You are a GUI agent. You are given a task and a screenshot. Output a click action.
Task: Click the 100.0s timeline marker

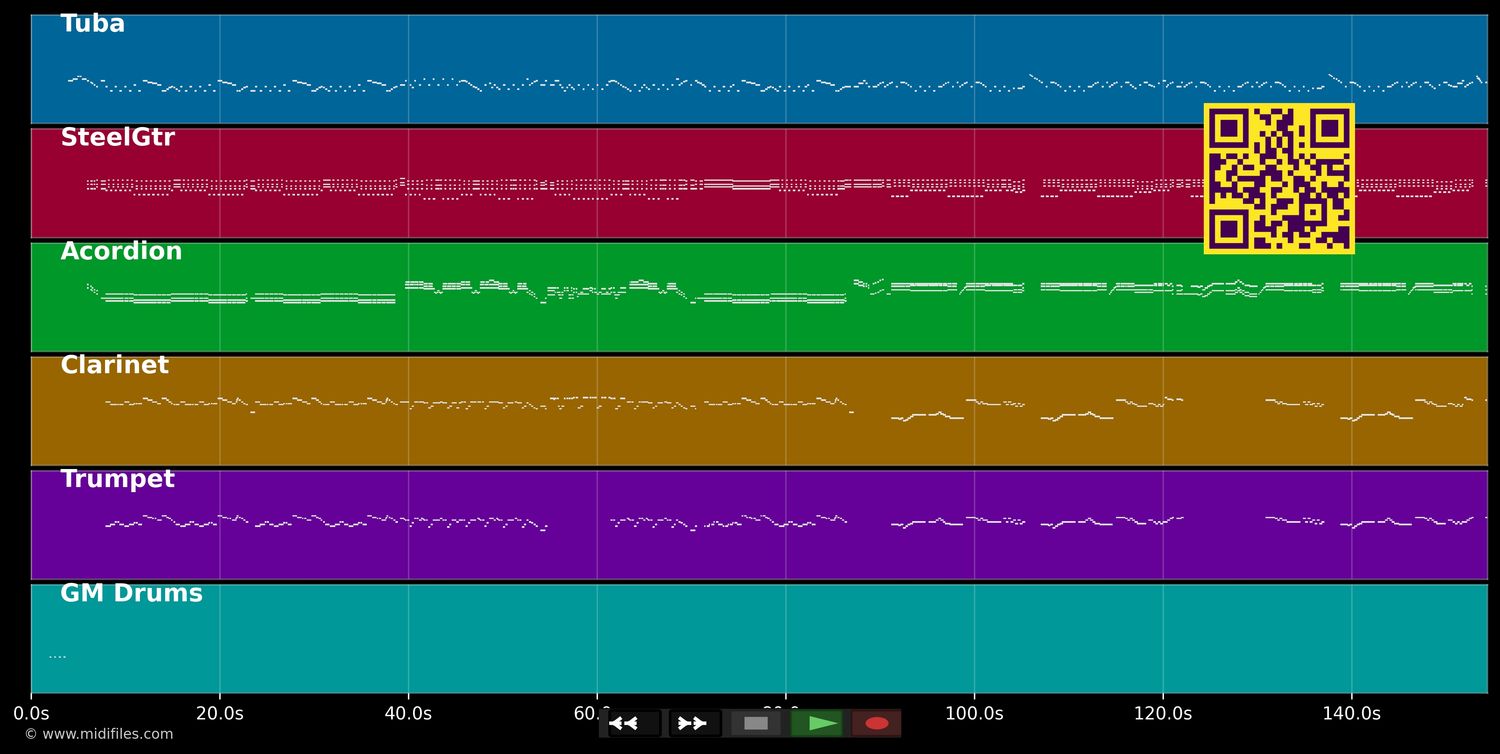pos(974,714)
